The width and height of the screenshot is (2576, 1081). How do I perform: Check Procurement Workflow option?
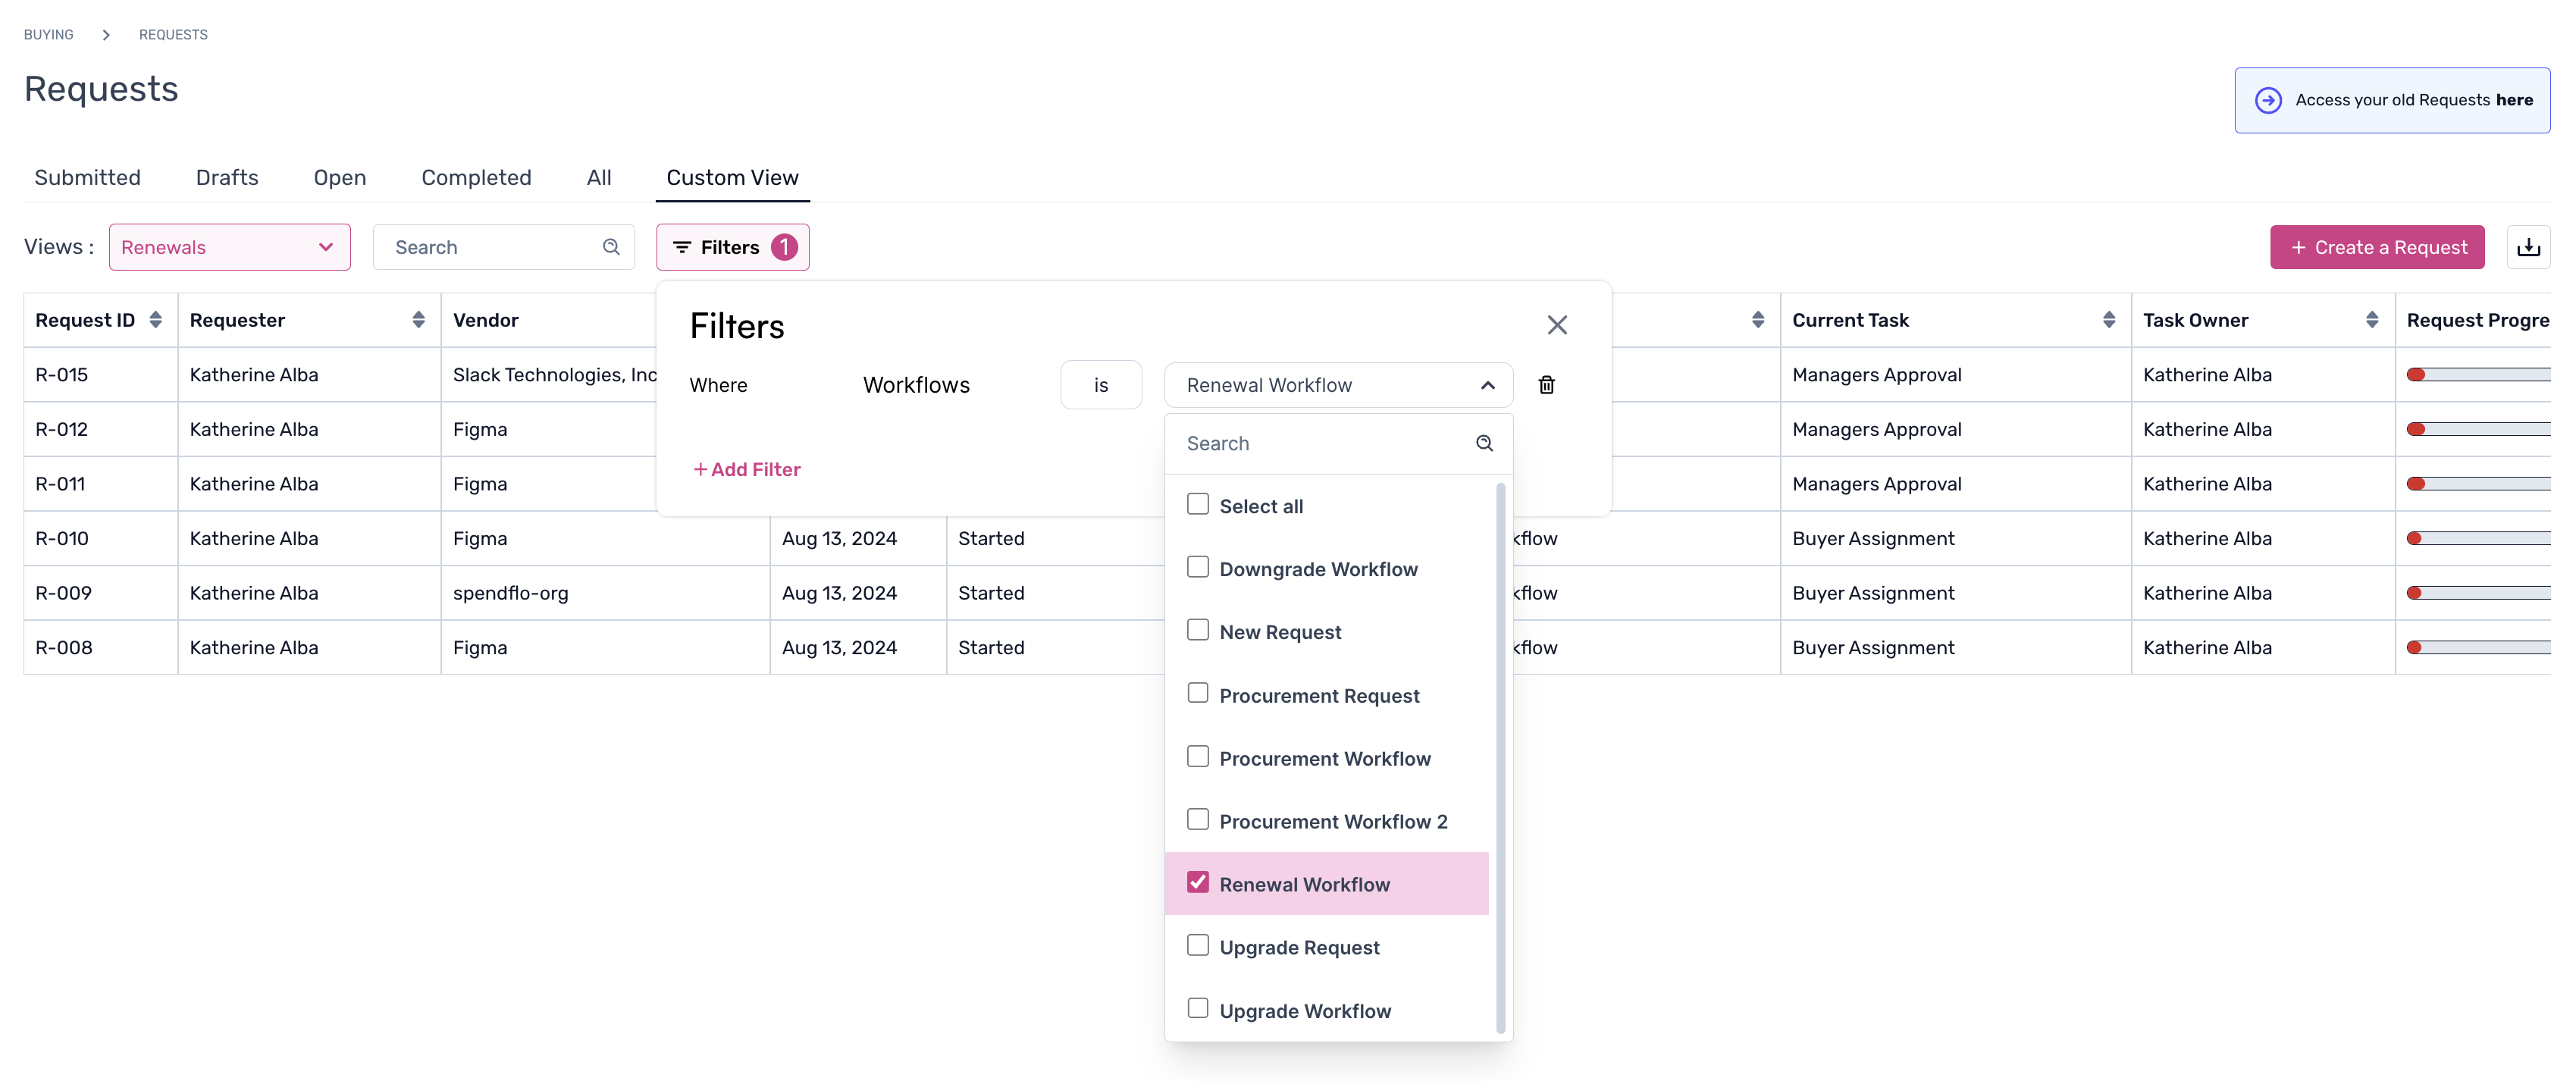[x=1197, y=756]
